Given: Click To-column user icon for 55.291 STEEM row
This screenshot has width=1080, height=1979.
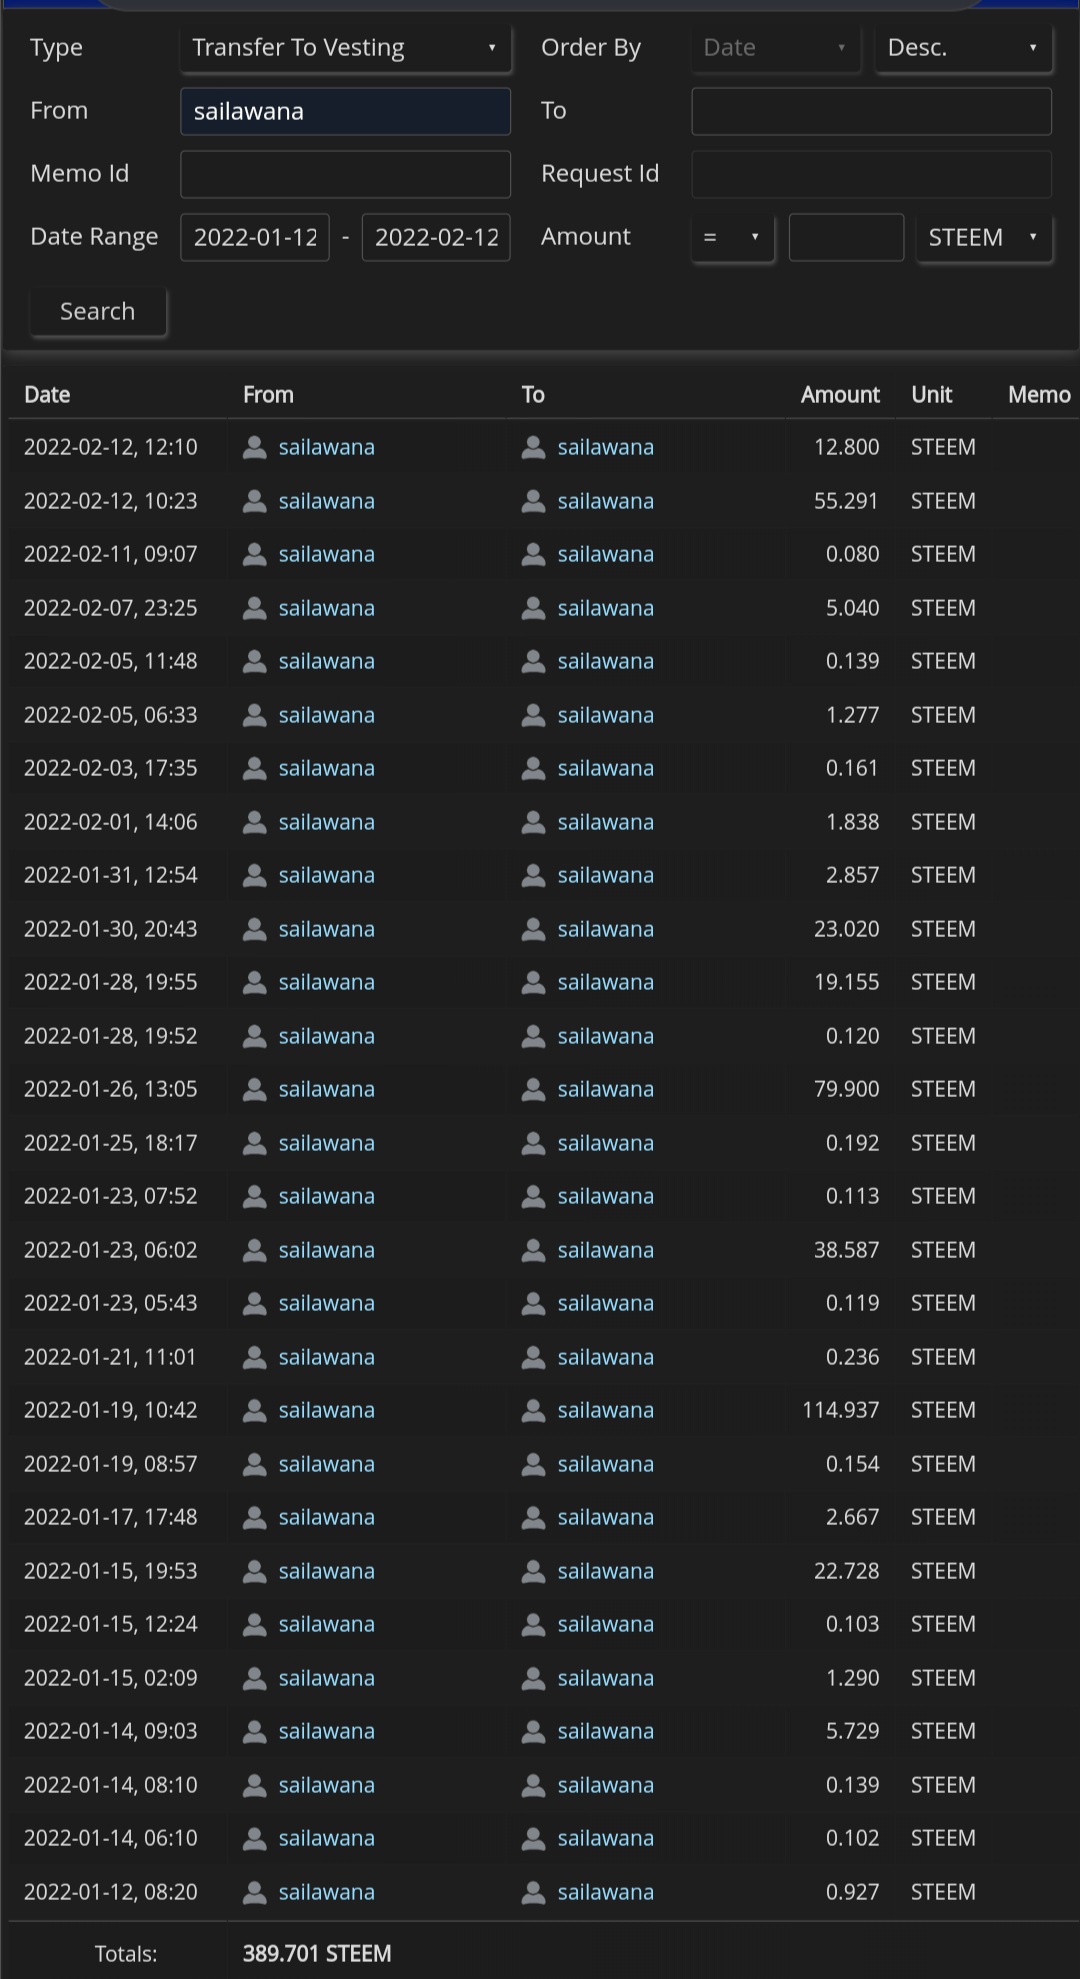Looking at the screenshot, I should [533, 501].
